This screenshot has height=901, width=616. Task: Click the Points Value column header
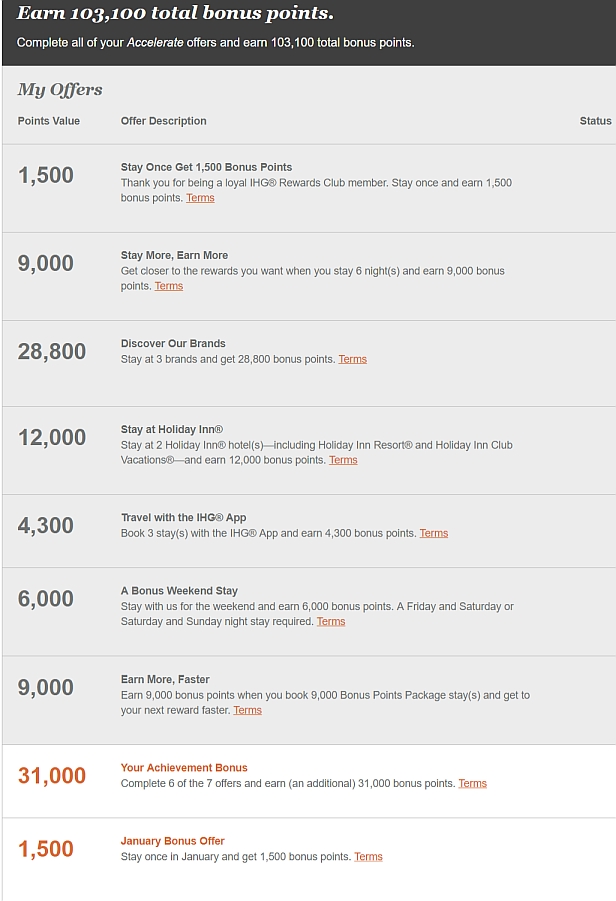pyautogui.click(x=49, y=121)
